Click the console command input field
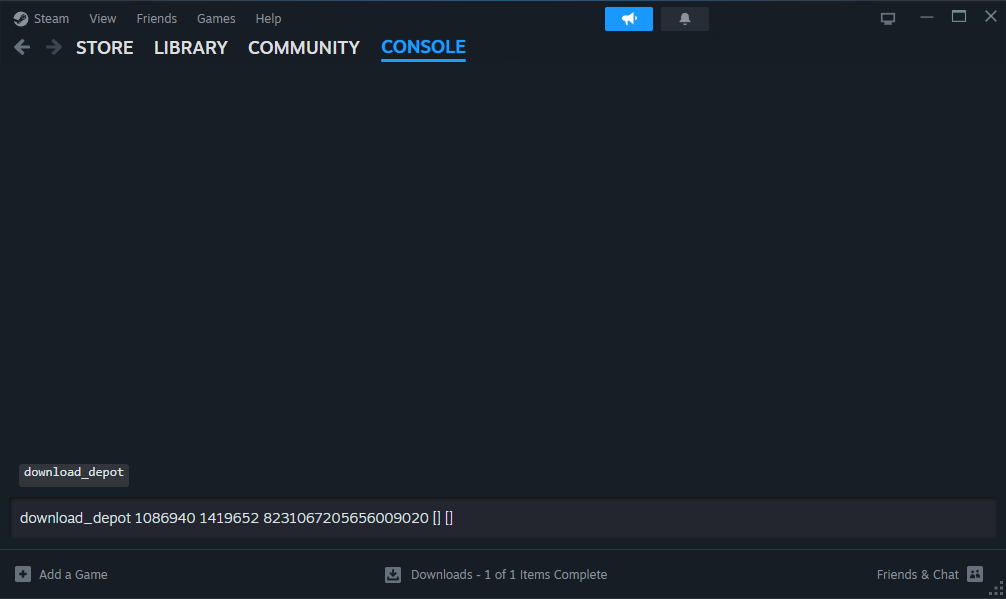1006x599 pixels. (500, 518)
